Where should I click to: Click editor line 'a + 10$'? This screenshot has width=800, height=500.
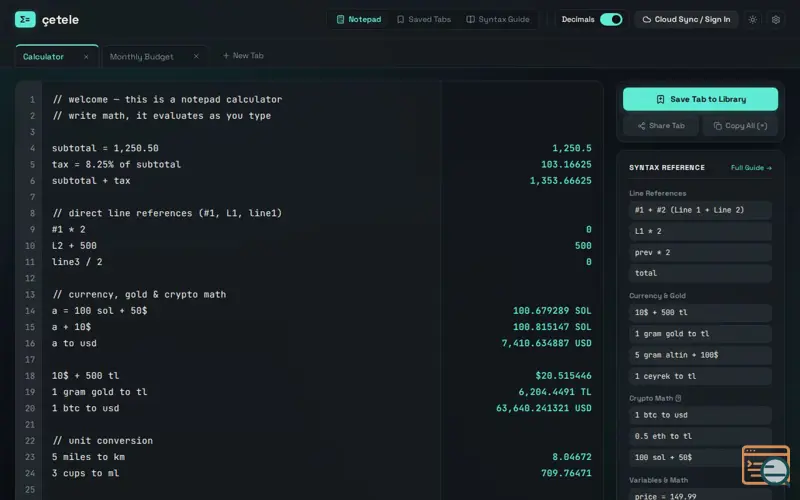coord(71,327)
